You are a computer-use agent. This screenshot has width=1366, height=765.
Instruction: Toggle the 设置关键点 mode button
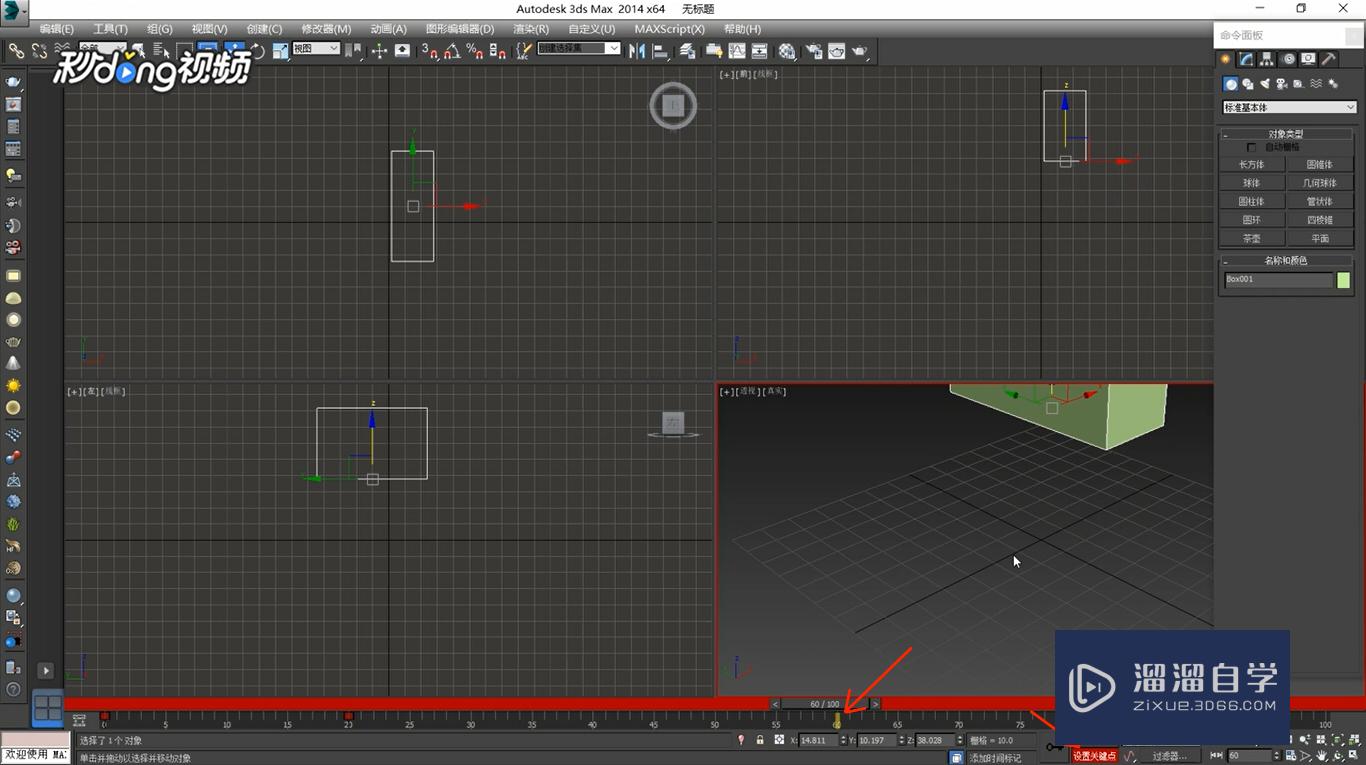(1095, 756)
